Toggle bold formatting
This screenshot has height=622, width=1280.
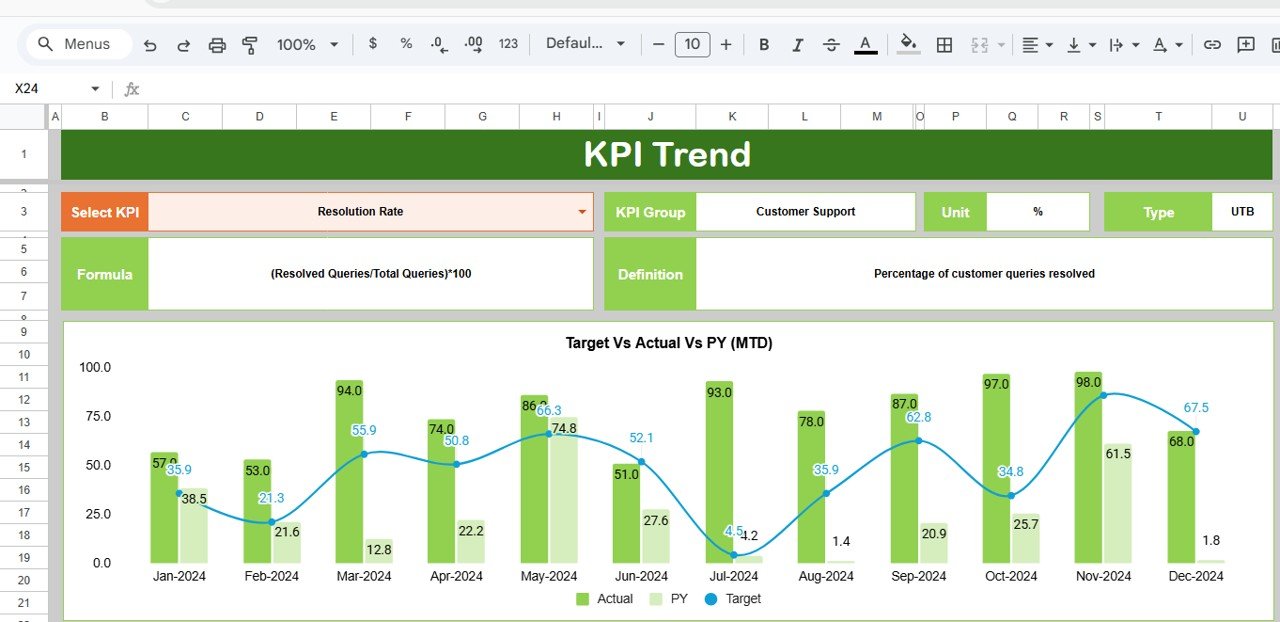tap(764, 44)
